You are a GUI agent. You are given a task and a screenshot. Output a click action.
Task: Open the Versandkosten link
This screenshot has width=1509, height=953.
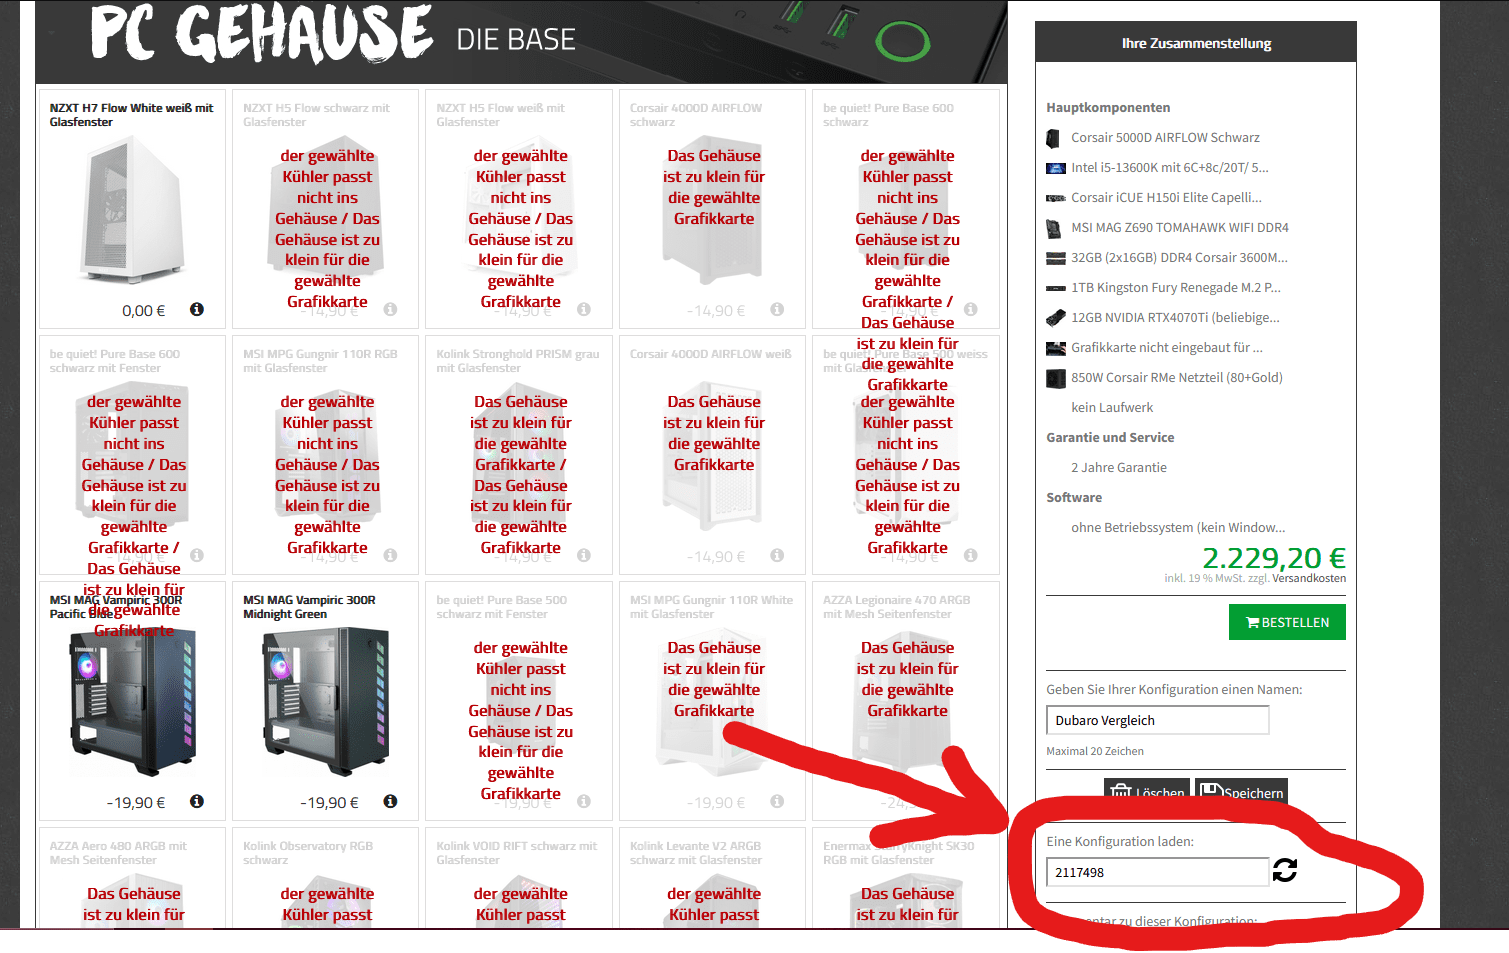coord(1309,578)
